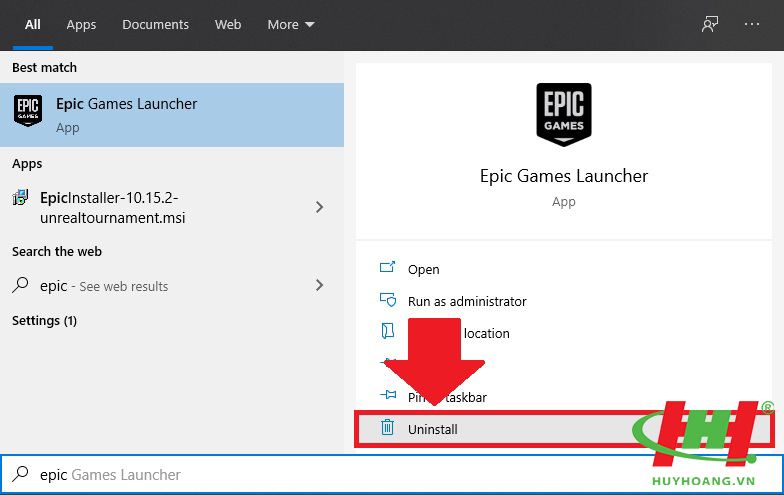Screen dimensions: 784x495
Task: Choose Uninstall action
Action: (564, 429)
